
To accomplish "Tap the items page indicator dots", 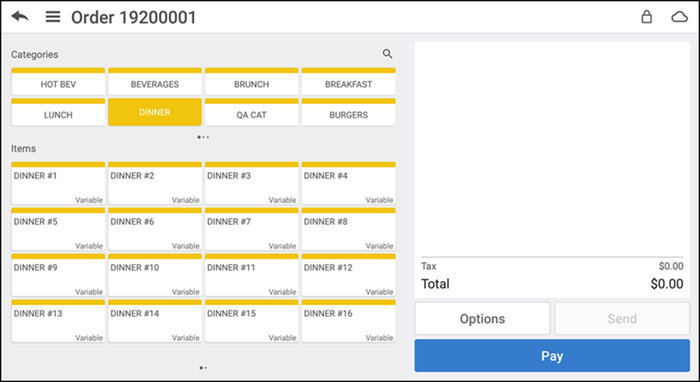I will click(203, 368).
